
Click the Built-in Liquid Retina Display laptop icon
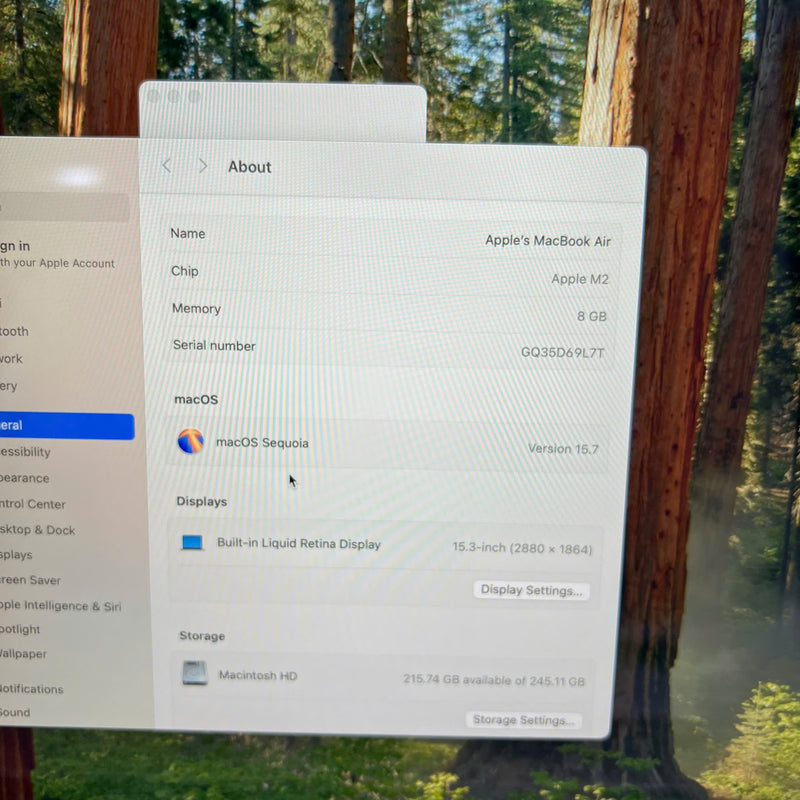pyautogui.click(x=192, y=543)
